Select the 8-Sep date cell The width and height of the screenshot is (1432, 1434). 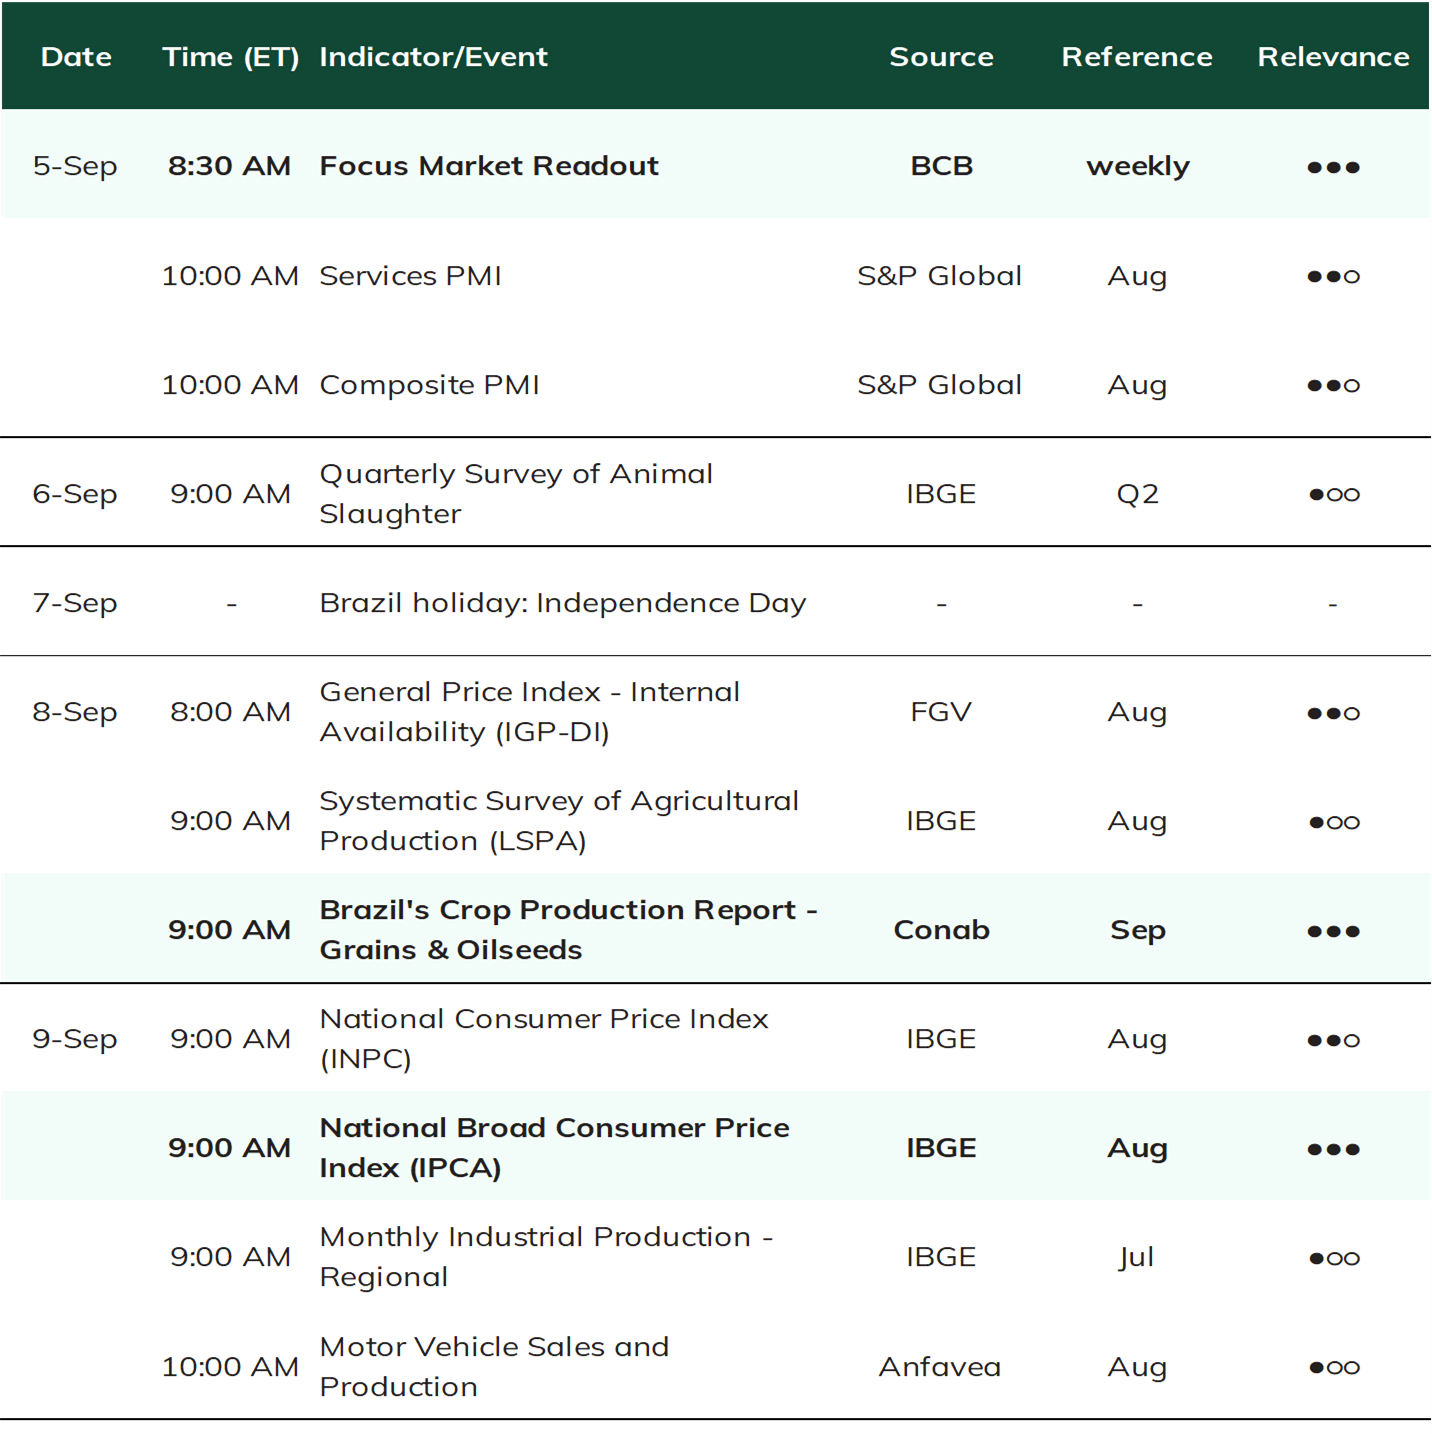click(x=75, y=711)
